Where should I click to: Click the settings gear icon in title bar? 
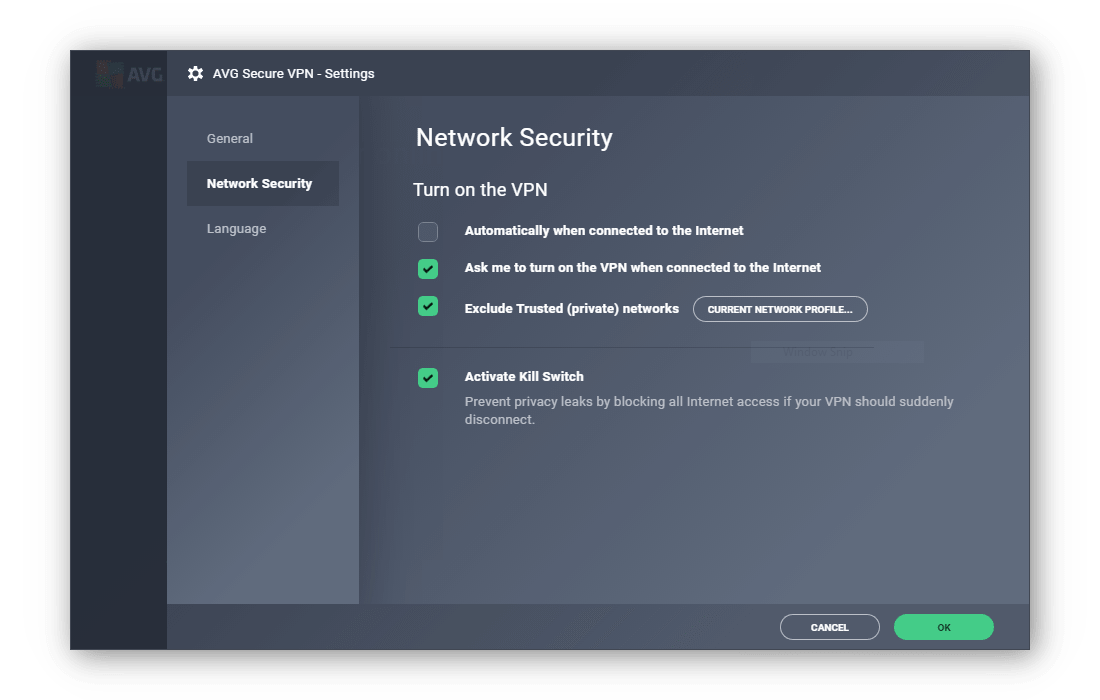click(x=195, y=74)
